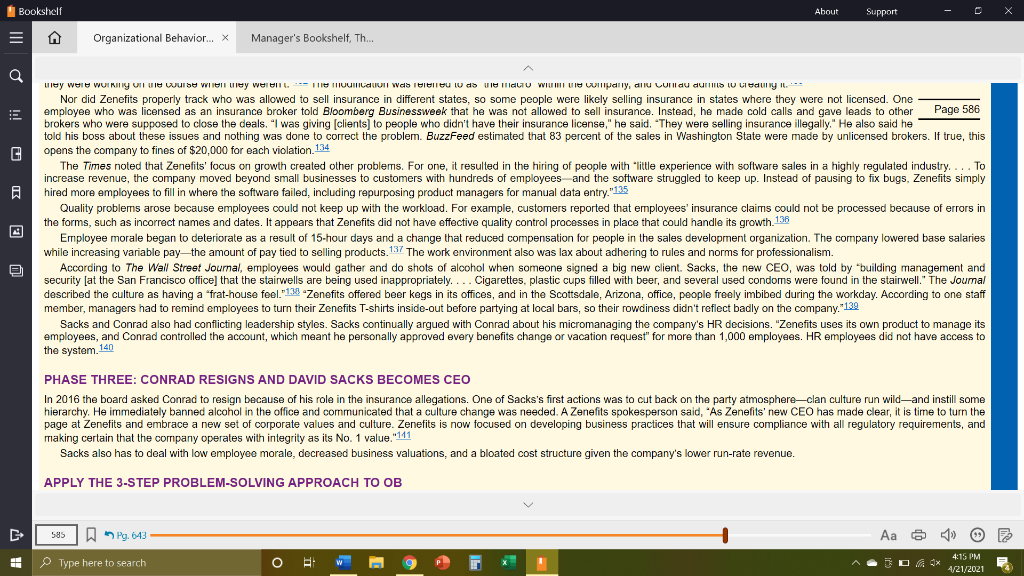Viewport: 1024px width, 576px height.
Task: Open the citation quote icon
Action: pyautogui.click(x=977, y=536)
